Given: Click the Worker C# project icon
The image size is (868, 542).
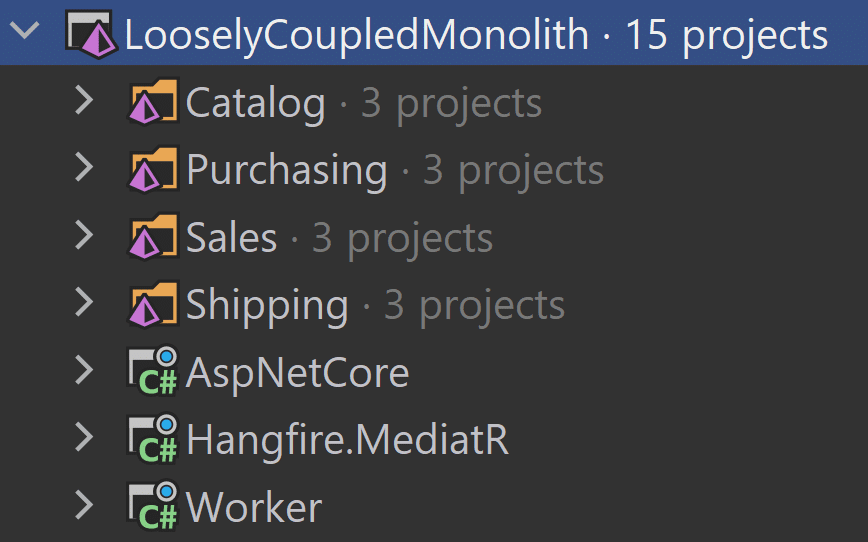Looking at the screenshot, I should coord(153,505).
